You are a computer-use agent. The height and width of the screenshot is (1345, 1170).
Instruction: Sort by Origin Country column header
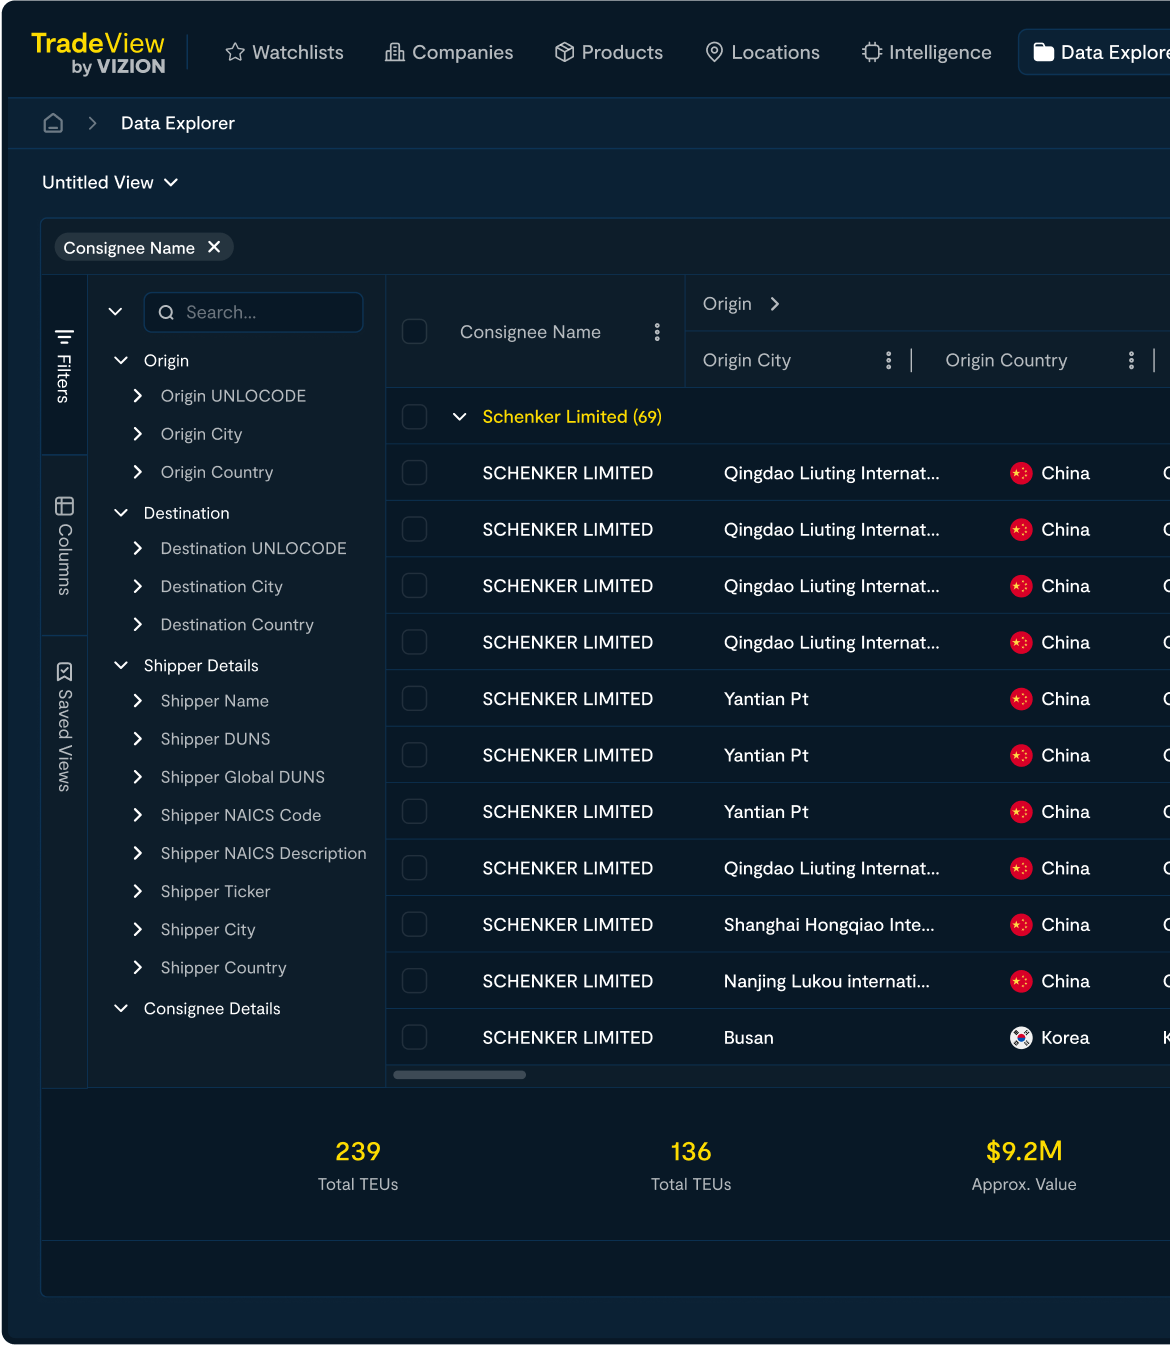coord(1006,360)
